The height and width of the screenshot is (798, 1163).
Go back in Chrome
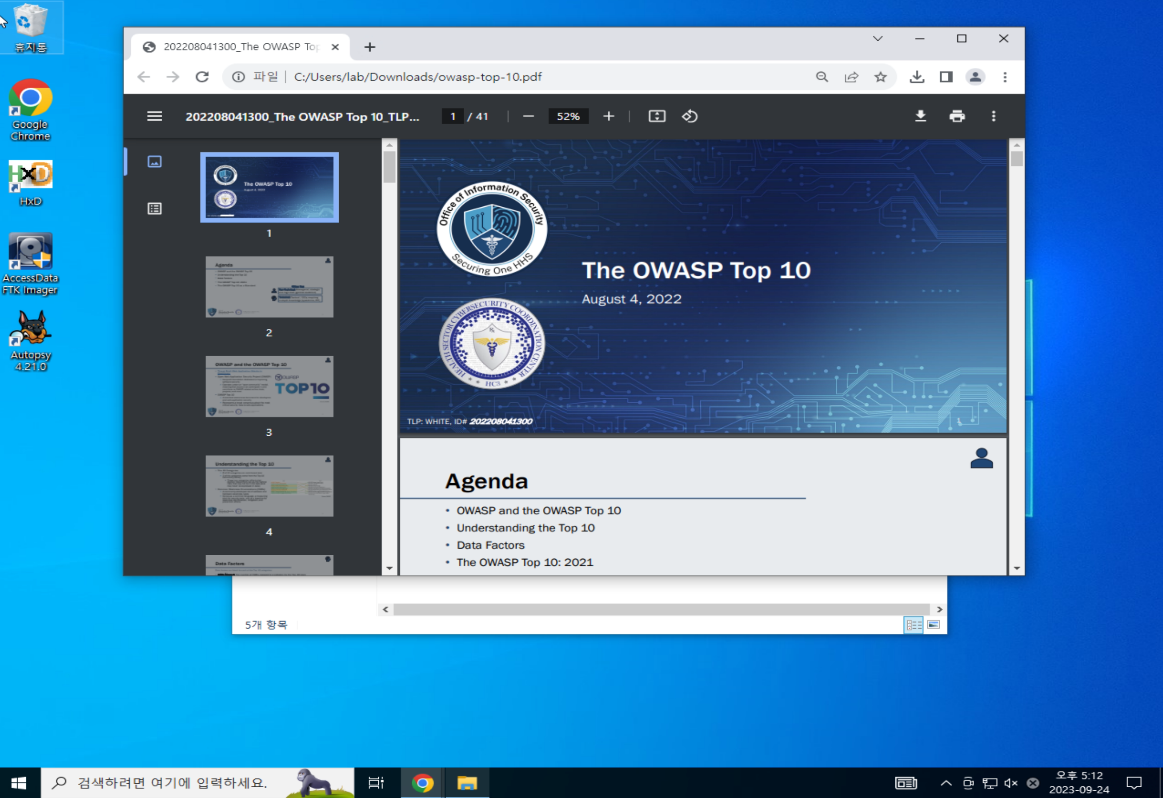[144, 77]
